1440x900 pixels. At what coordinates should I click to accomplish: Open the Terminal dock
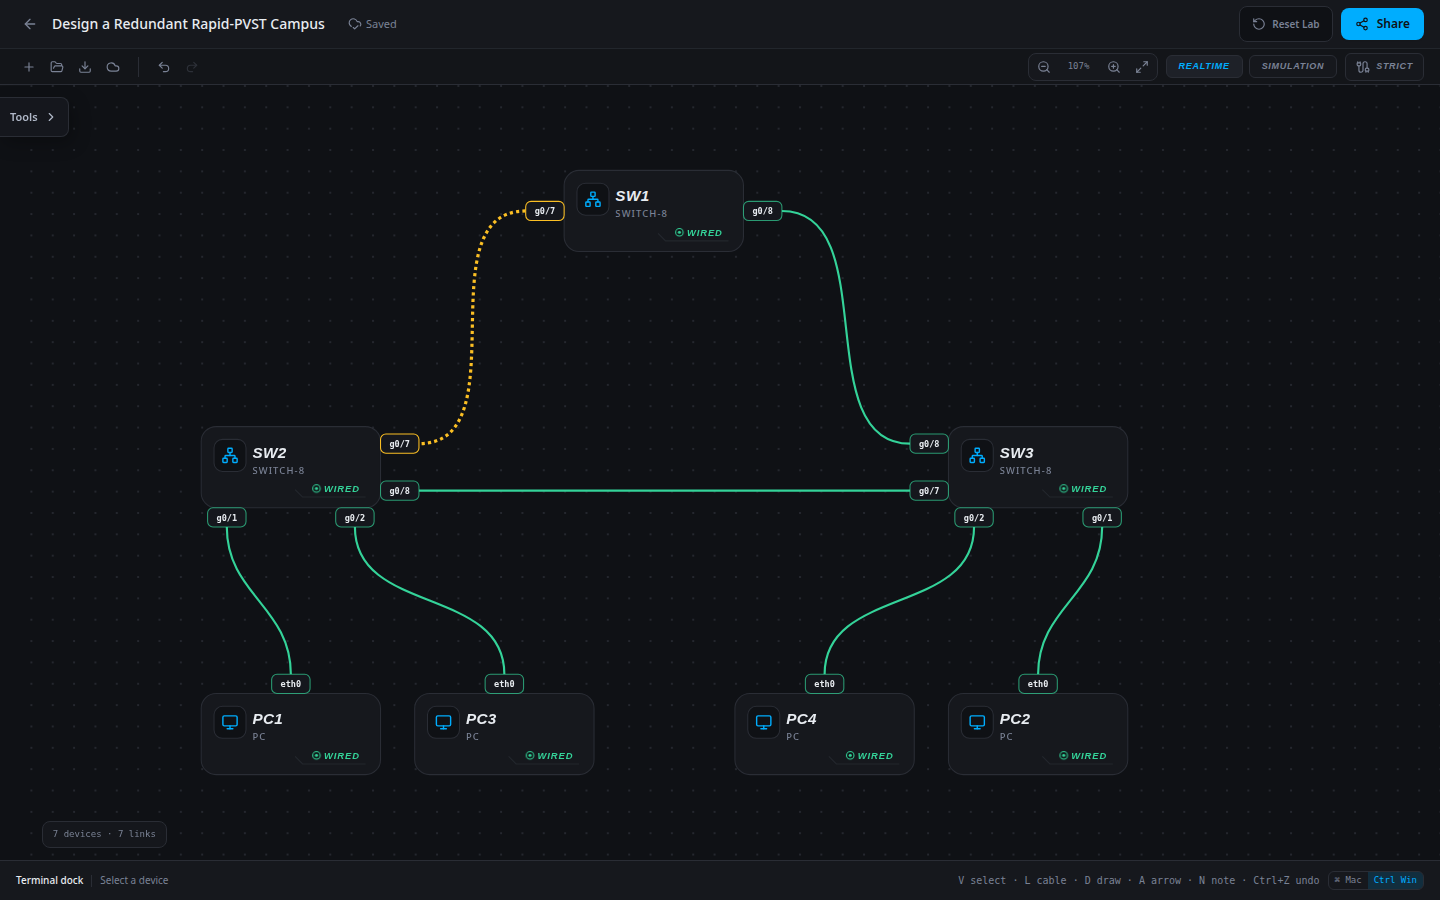point(50,880)
